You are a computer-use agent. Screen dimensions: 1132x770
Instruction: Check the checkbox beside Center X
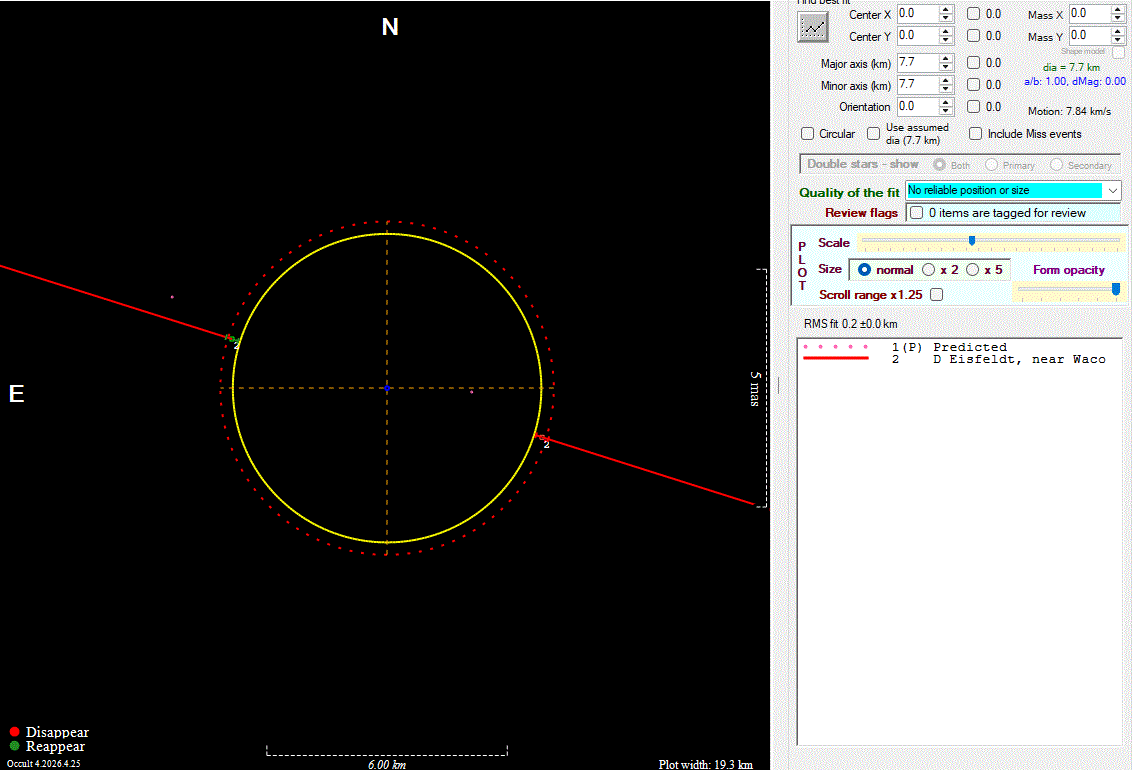[973, 14]
